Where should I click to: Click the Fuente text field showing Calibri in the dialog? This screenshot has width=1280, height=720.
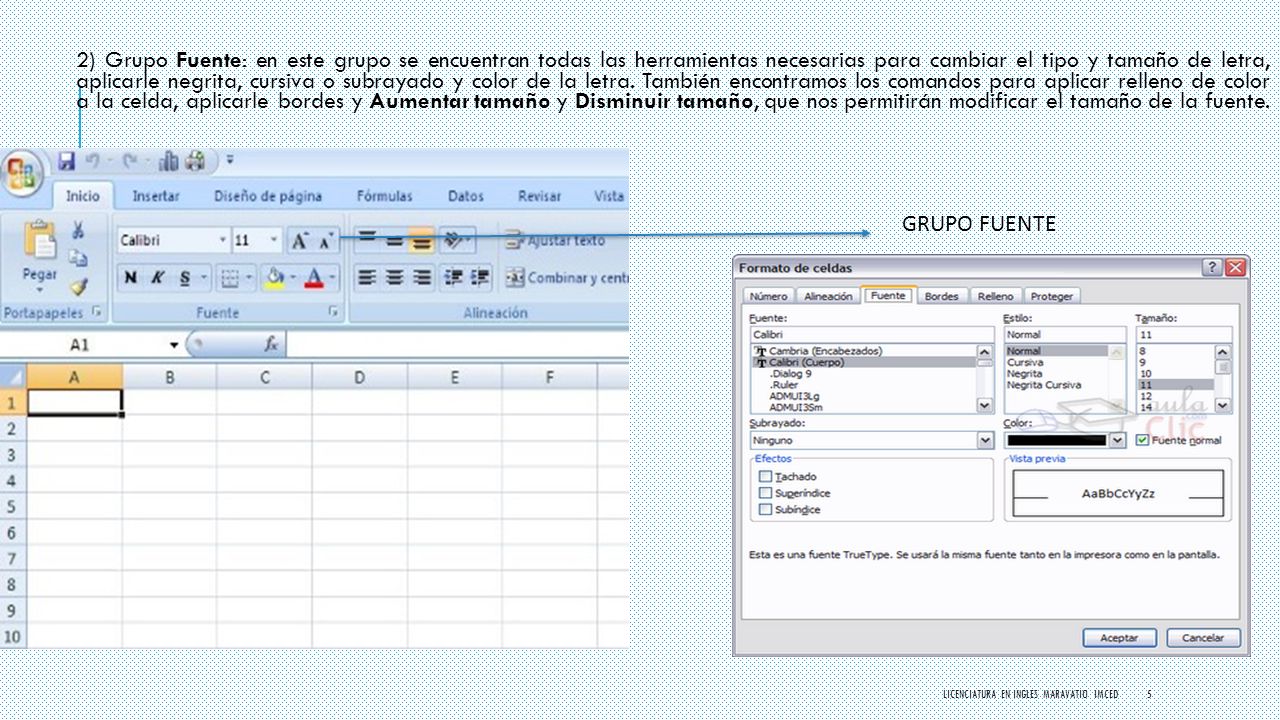871,335
